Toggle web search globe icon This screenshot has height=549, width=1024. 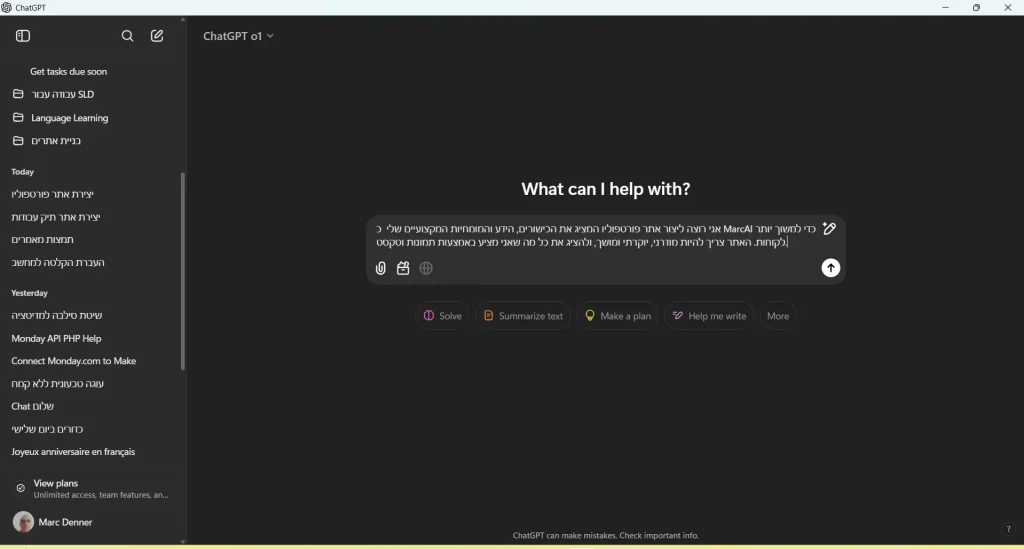click(426, 268)
